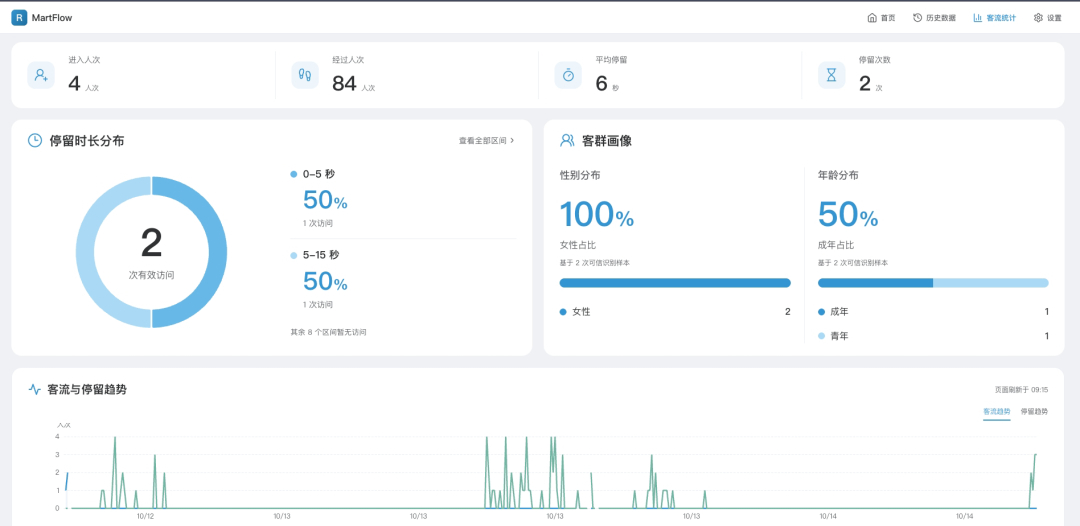Viewport: 1080px width, 526px height.
Task: Open the 历史数据 navigation item
Action: 934,18
